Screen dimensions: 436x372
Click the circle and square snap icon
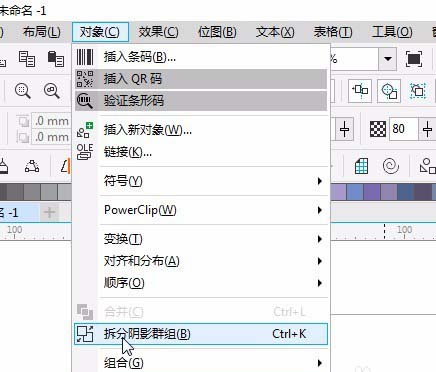(389, 90)
